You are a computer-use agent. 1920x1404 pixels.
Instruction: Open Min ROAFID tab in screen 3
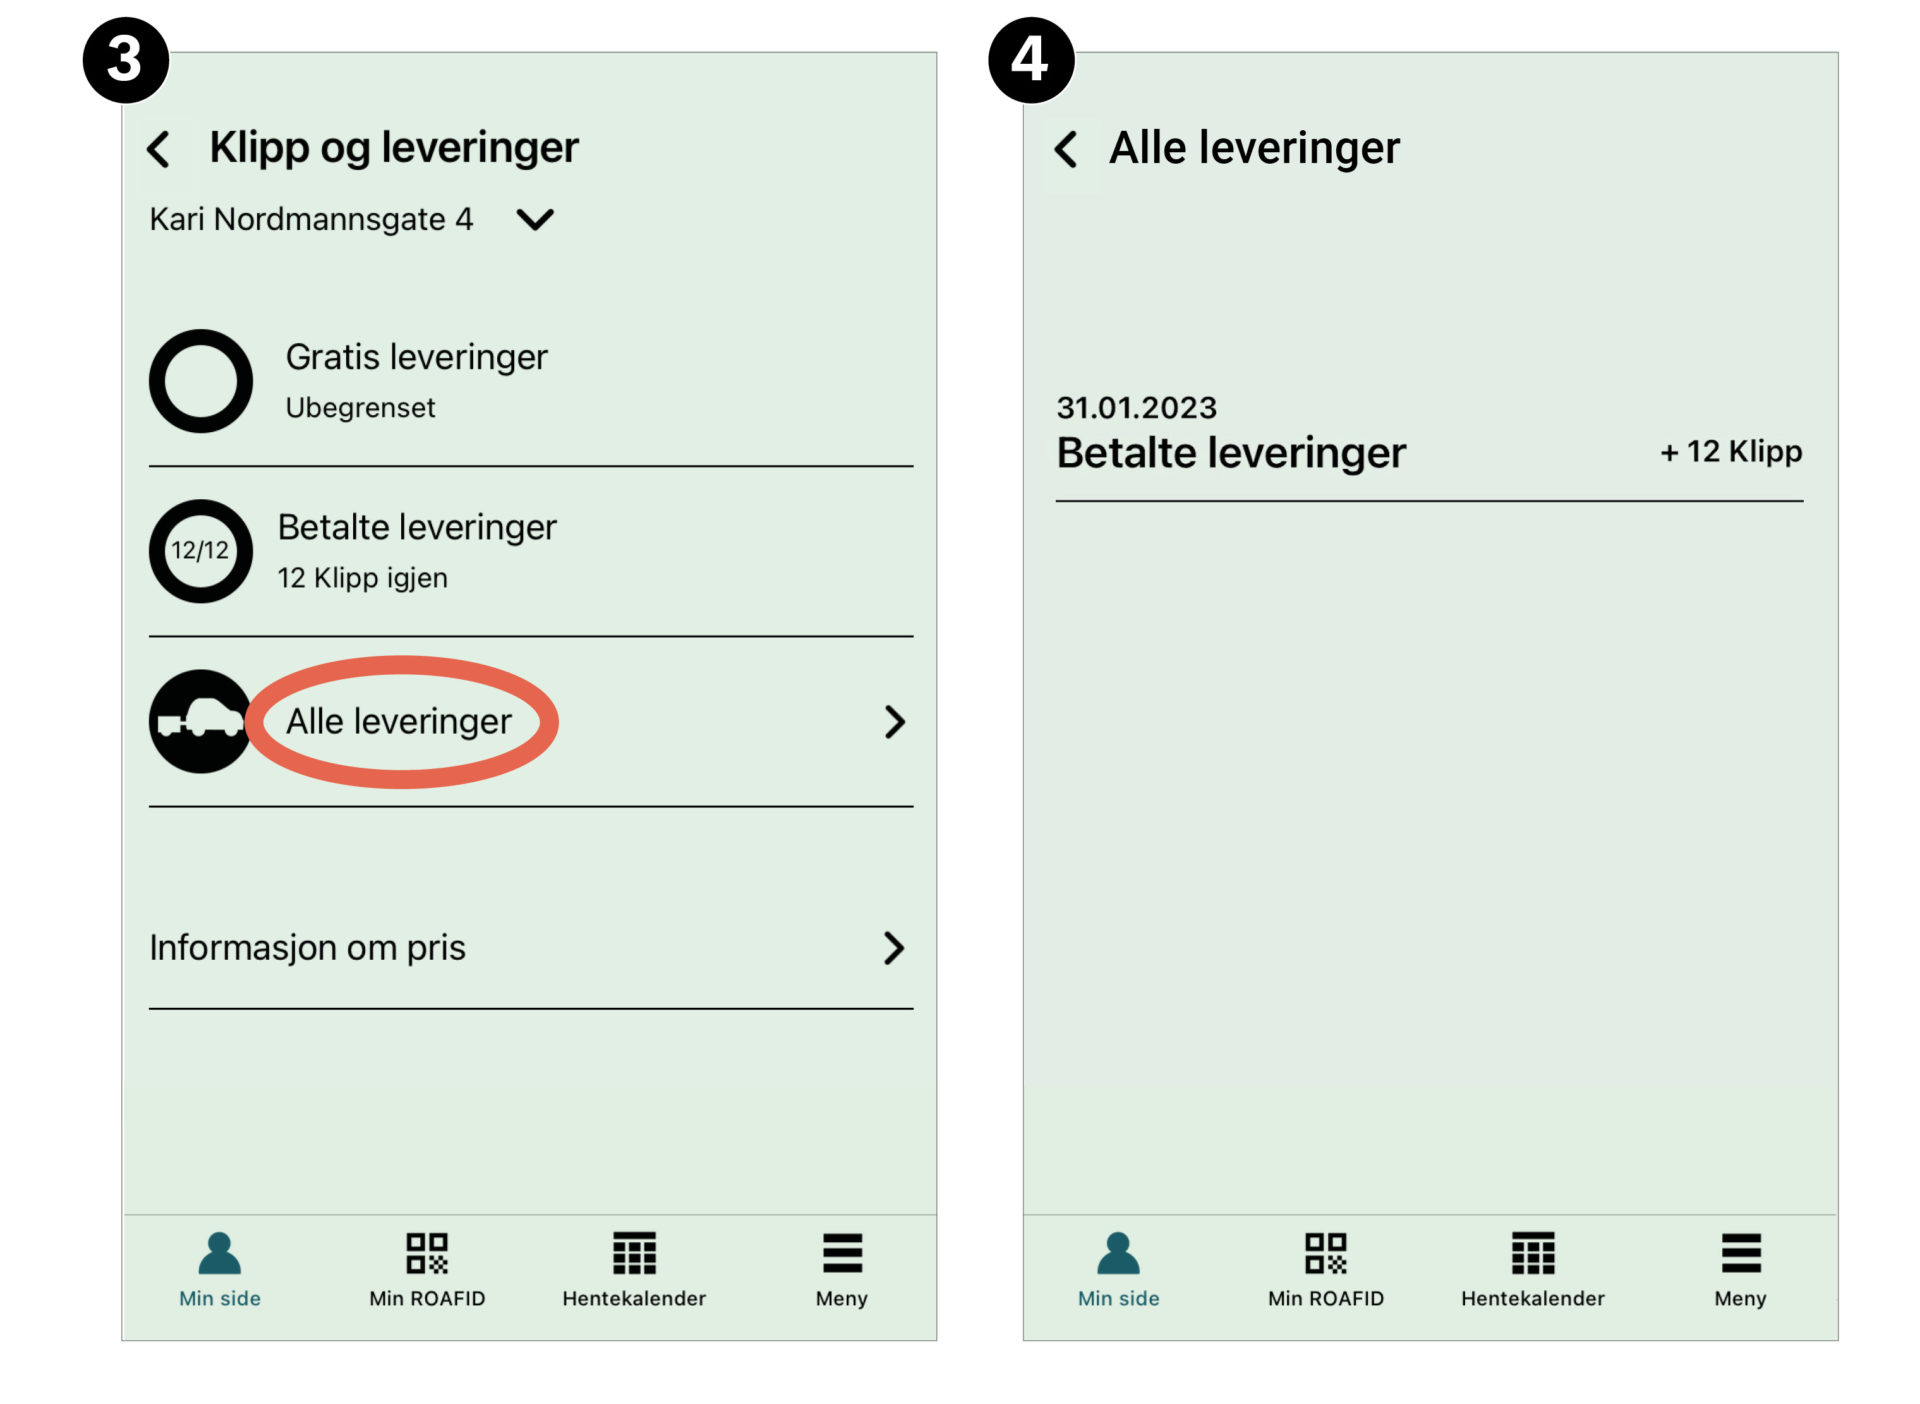coord(427,1270)
